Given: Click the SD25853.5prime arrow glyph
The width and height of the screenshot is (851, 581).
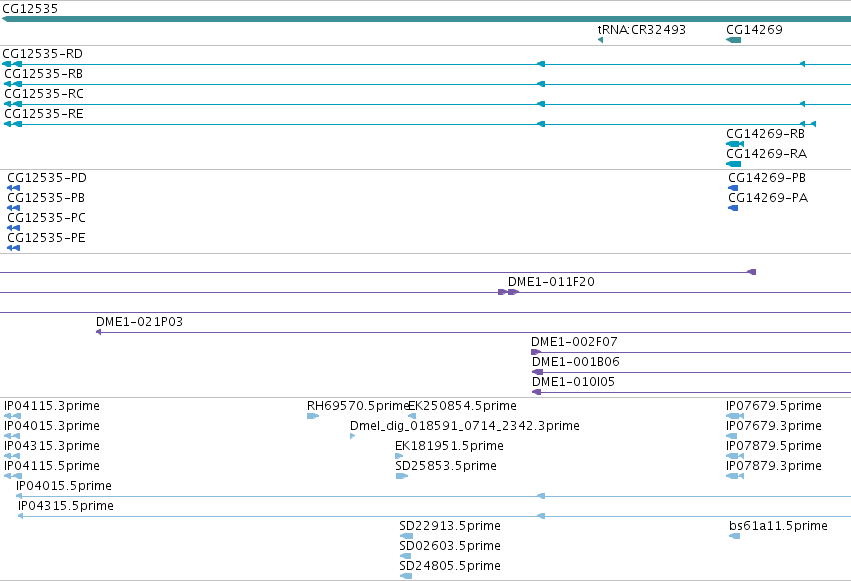Looking at the screenshot, I should (x=402, y=476).
